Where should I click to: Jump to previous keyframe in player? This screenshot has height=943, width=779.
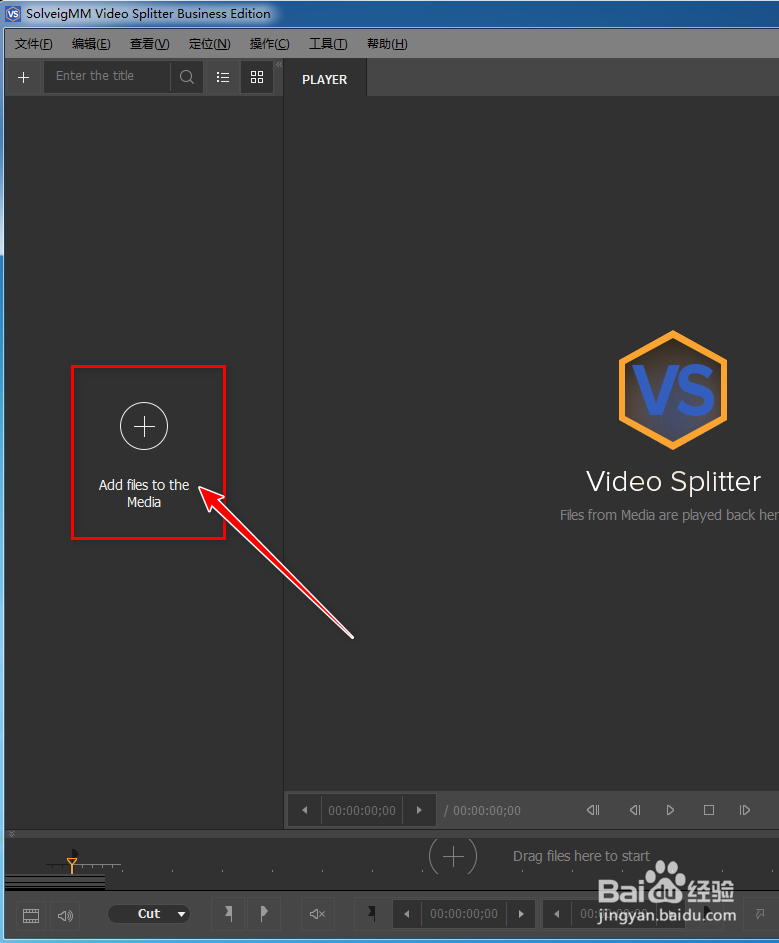coord(593,810)
